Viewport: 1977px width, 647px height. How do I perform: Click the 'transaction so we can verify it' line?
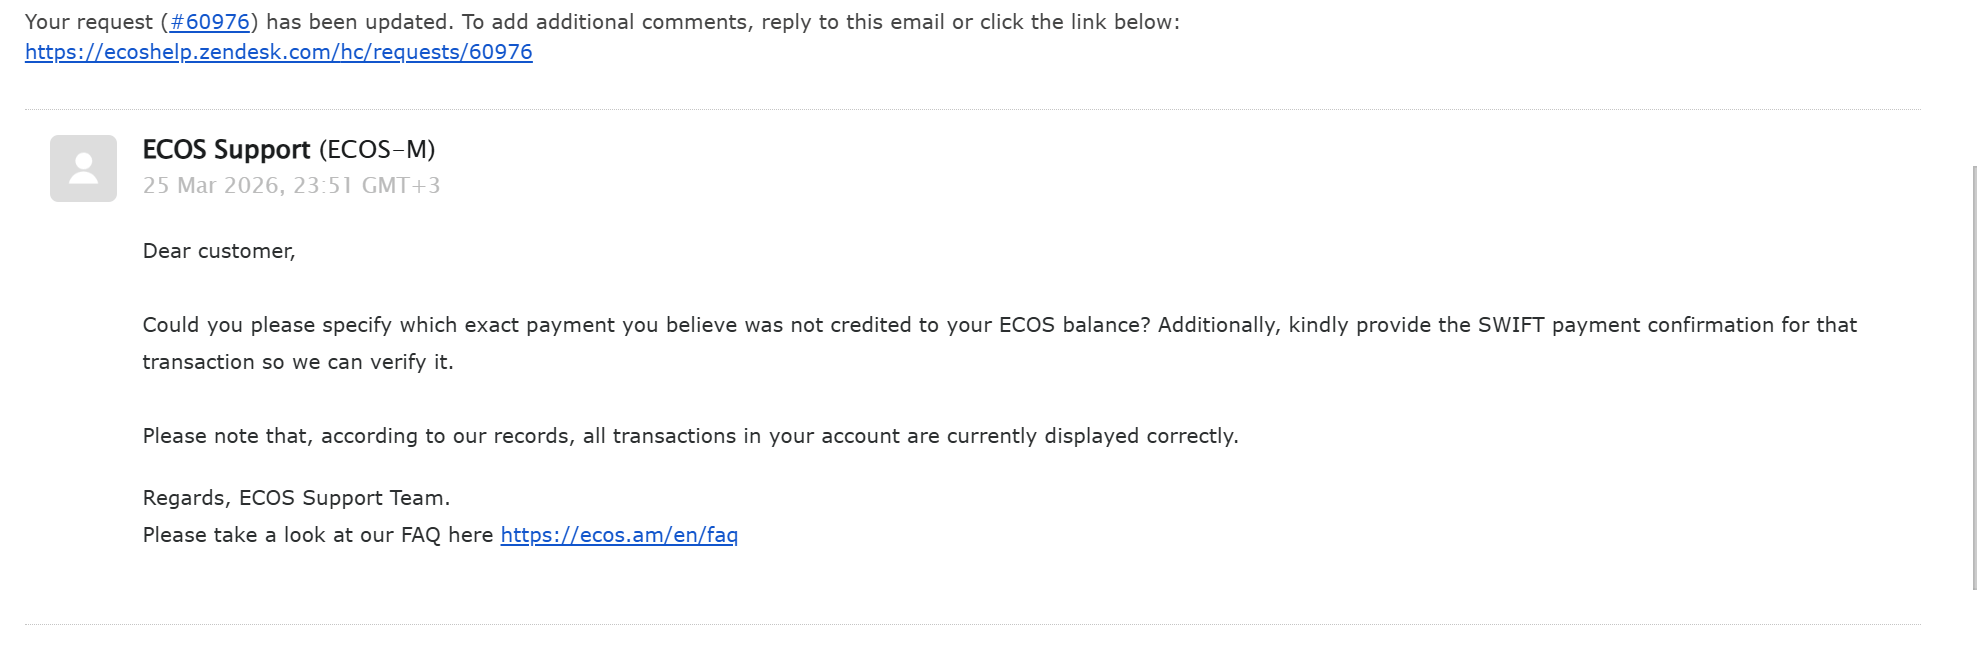(x=298, y=362)
